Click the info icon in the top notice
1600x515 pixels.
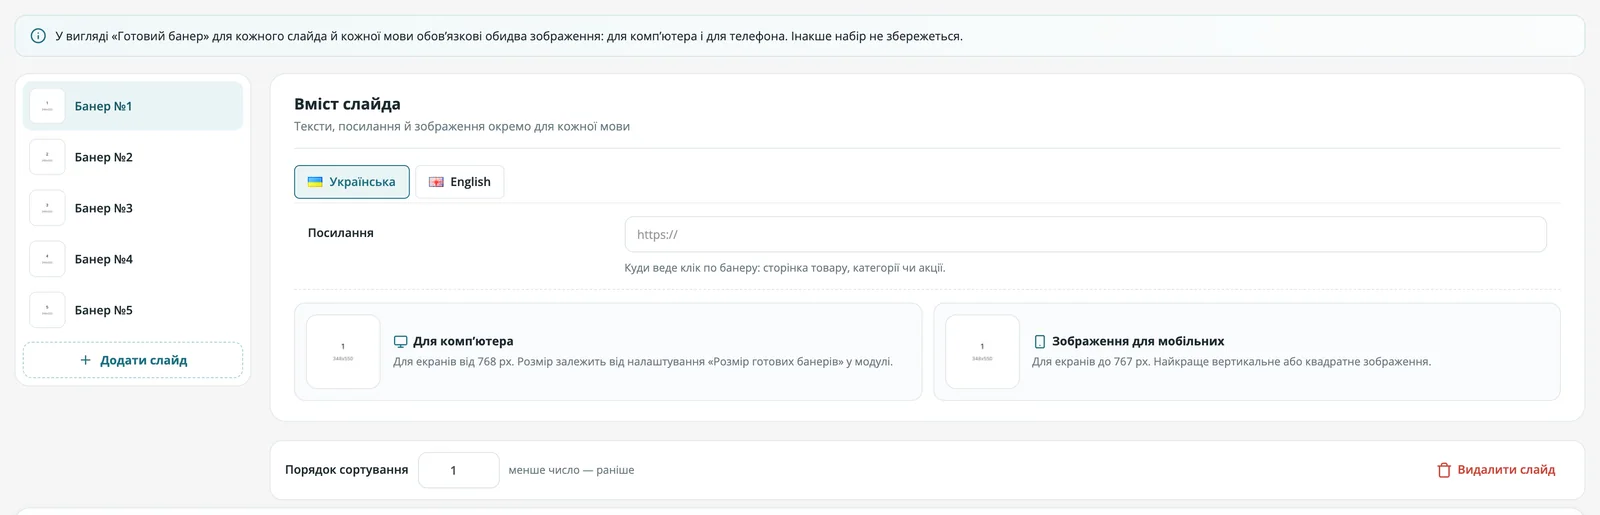coord(38,36)
